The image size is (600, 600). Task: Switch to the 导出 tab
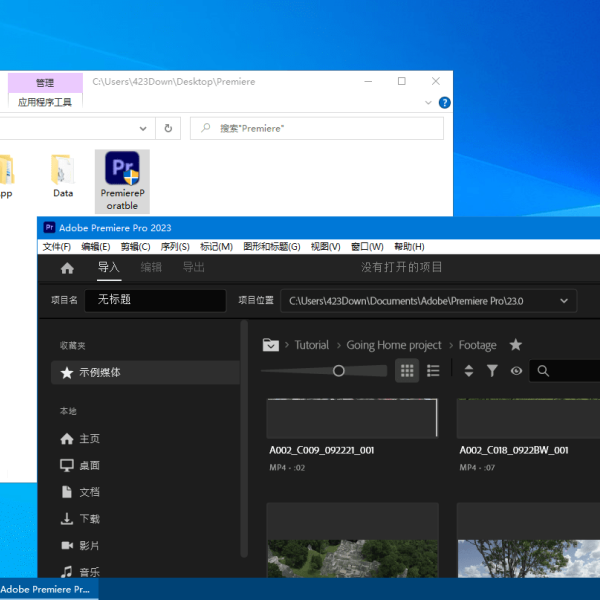194,267
